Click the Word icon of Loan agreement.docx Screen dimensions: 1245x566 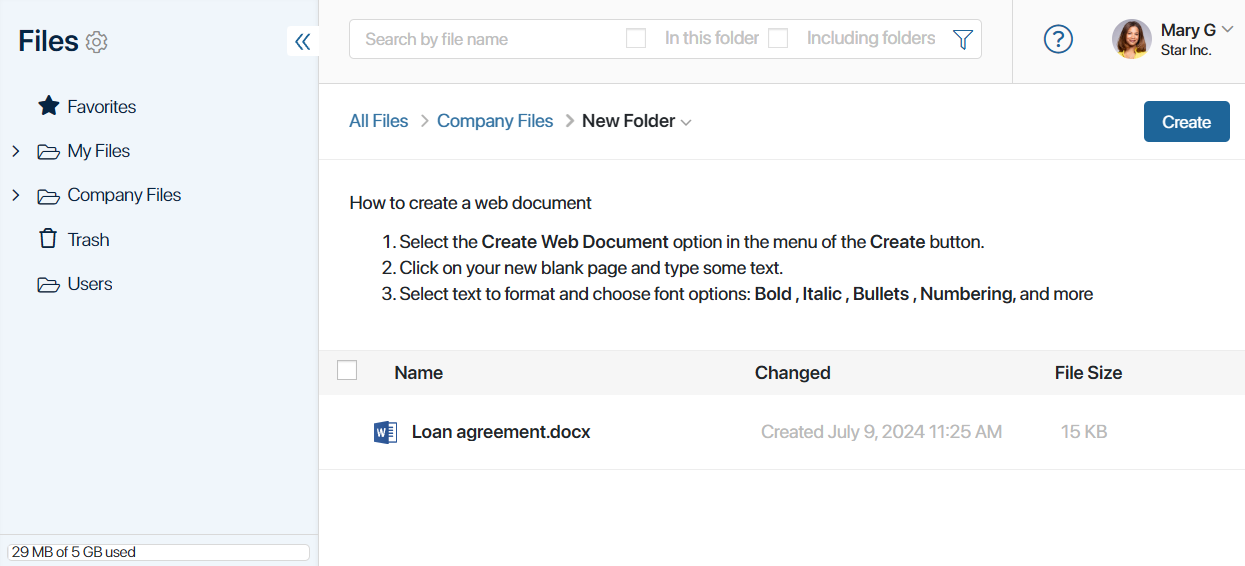[x=385, y=432]
